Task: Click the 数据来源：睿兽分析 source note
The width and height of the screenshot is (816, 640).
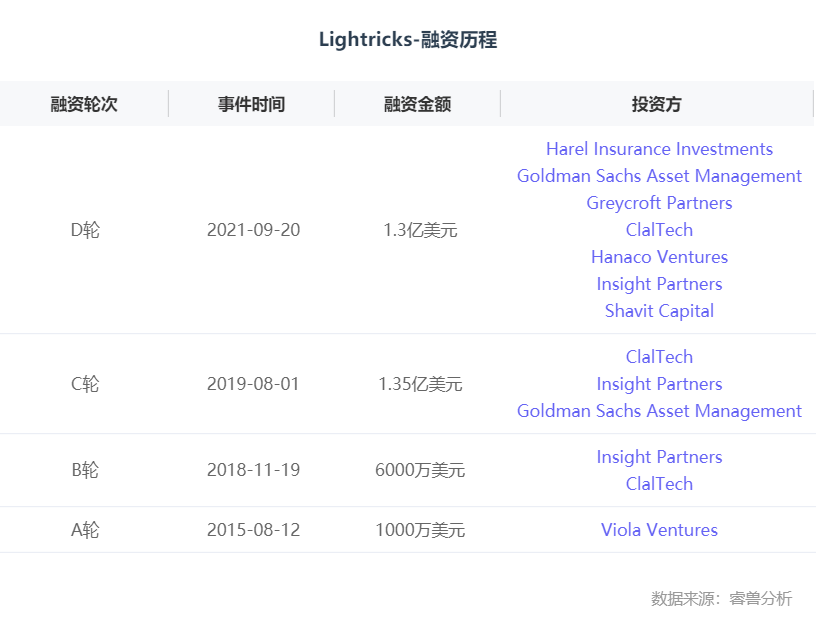Action: 721,598
